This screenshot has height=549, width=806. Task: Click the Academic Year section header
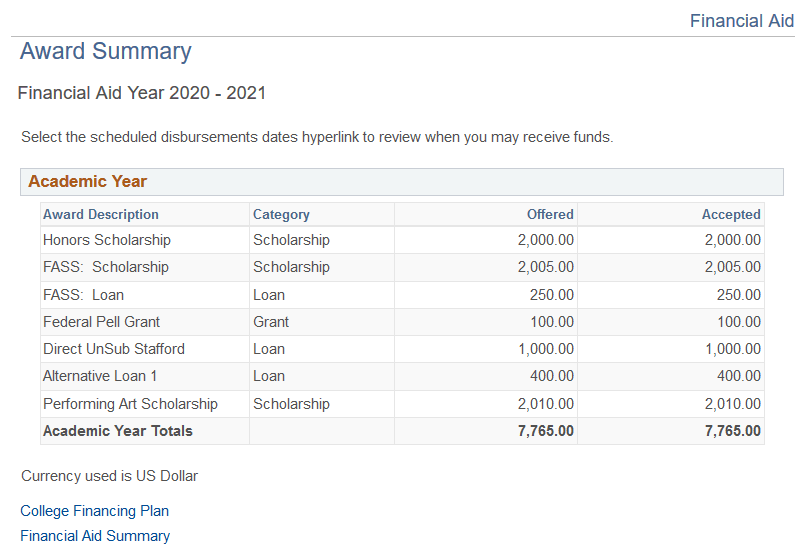pos(88,182)
